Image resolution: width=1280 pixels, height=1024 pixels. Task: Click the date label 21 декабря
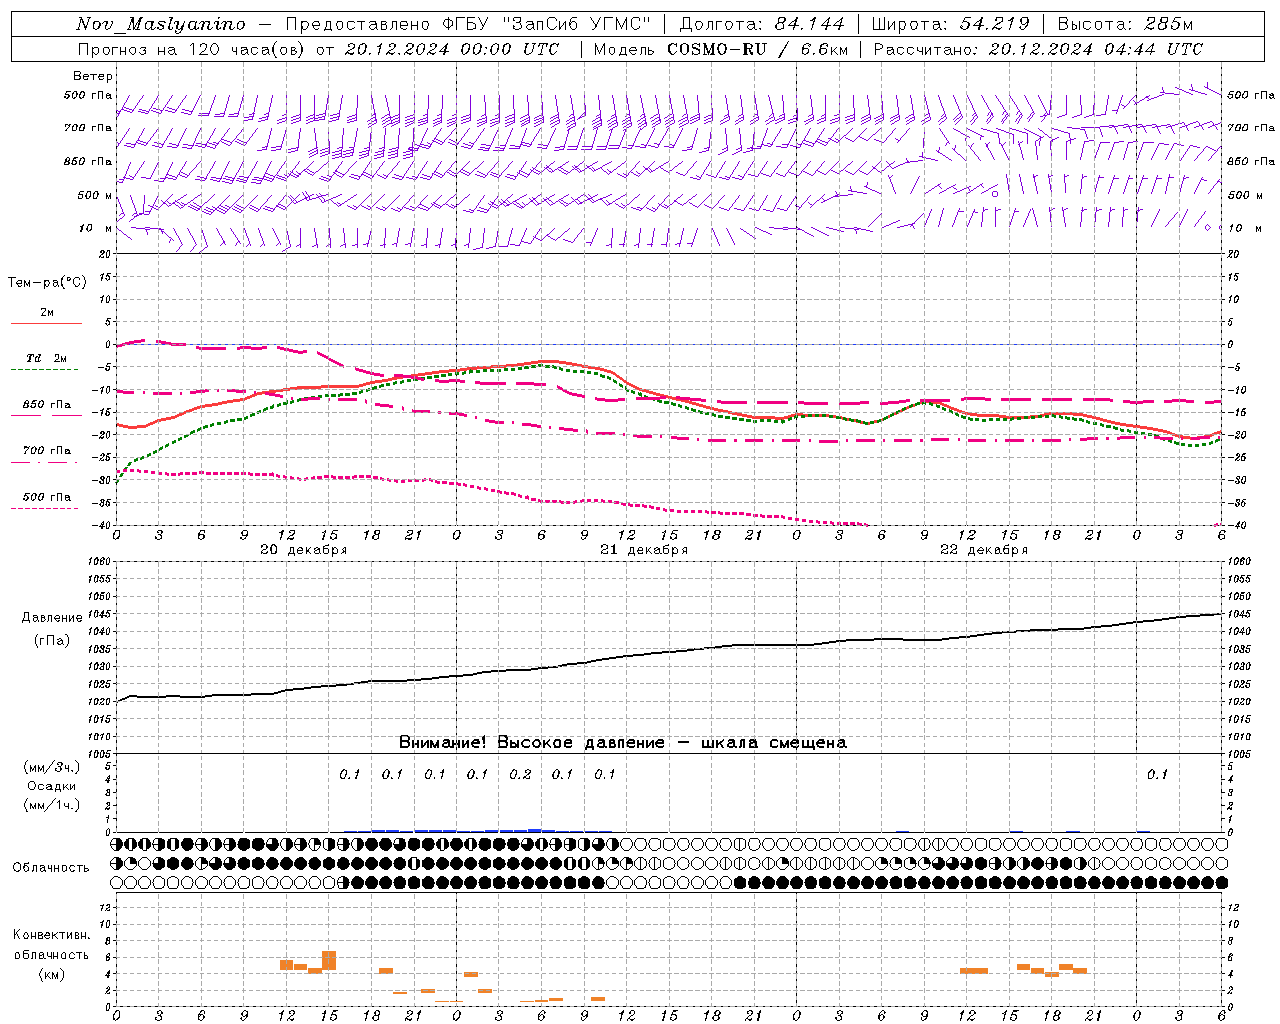coord(643,550)
